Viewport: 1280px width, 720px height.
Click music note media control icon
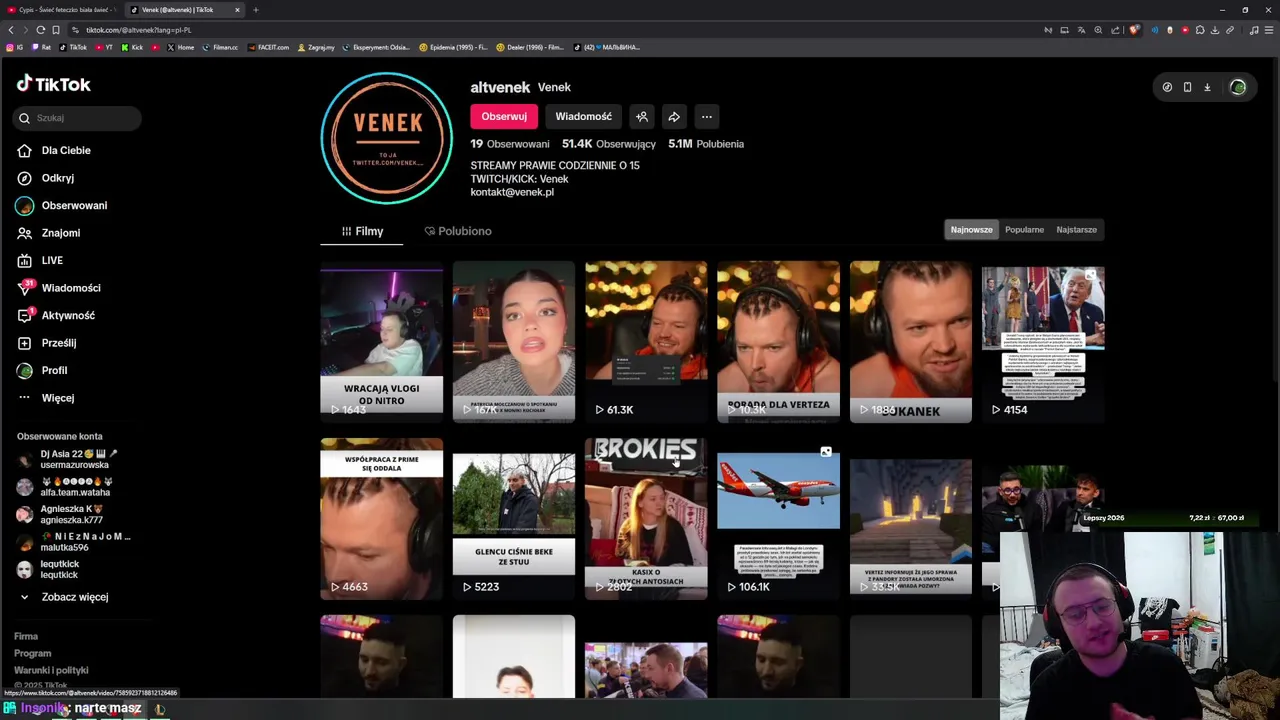tap(1254, 30)
